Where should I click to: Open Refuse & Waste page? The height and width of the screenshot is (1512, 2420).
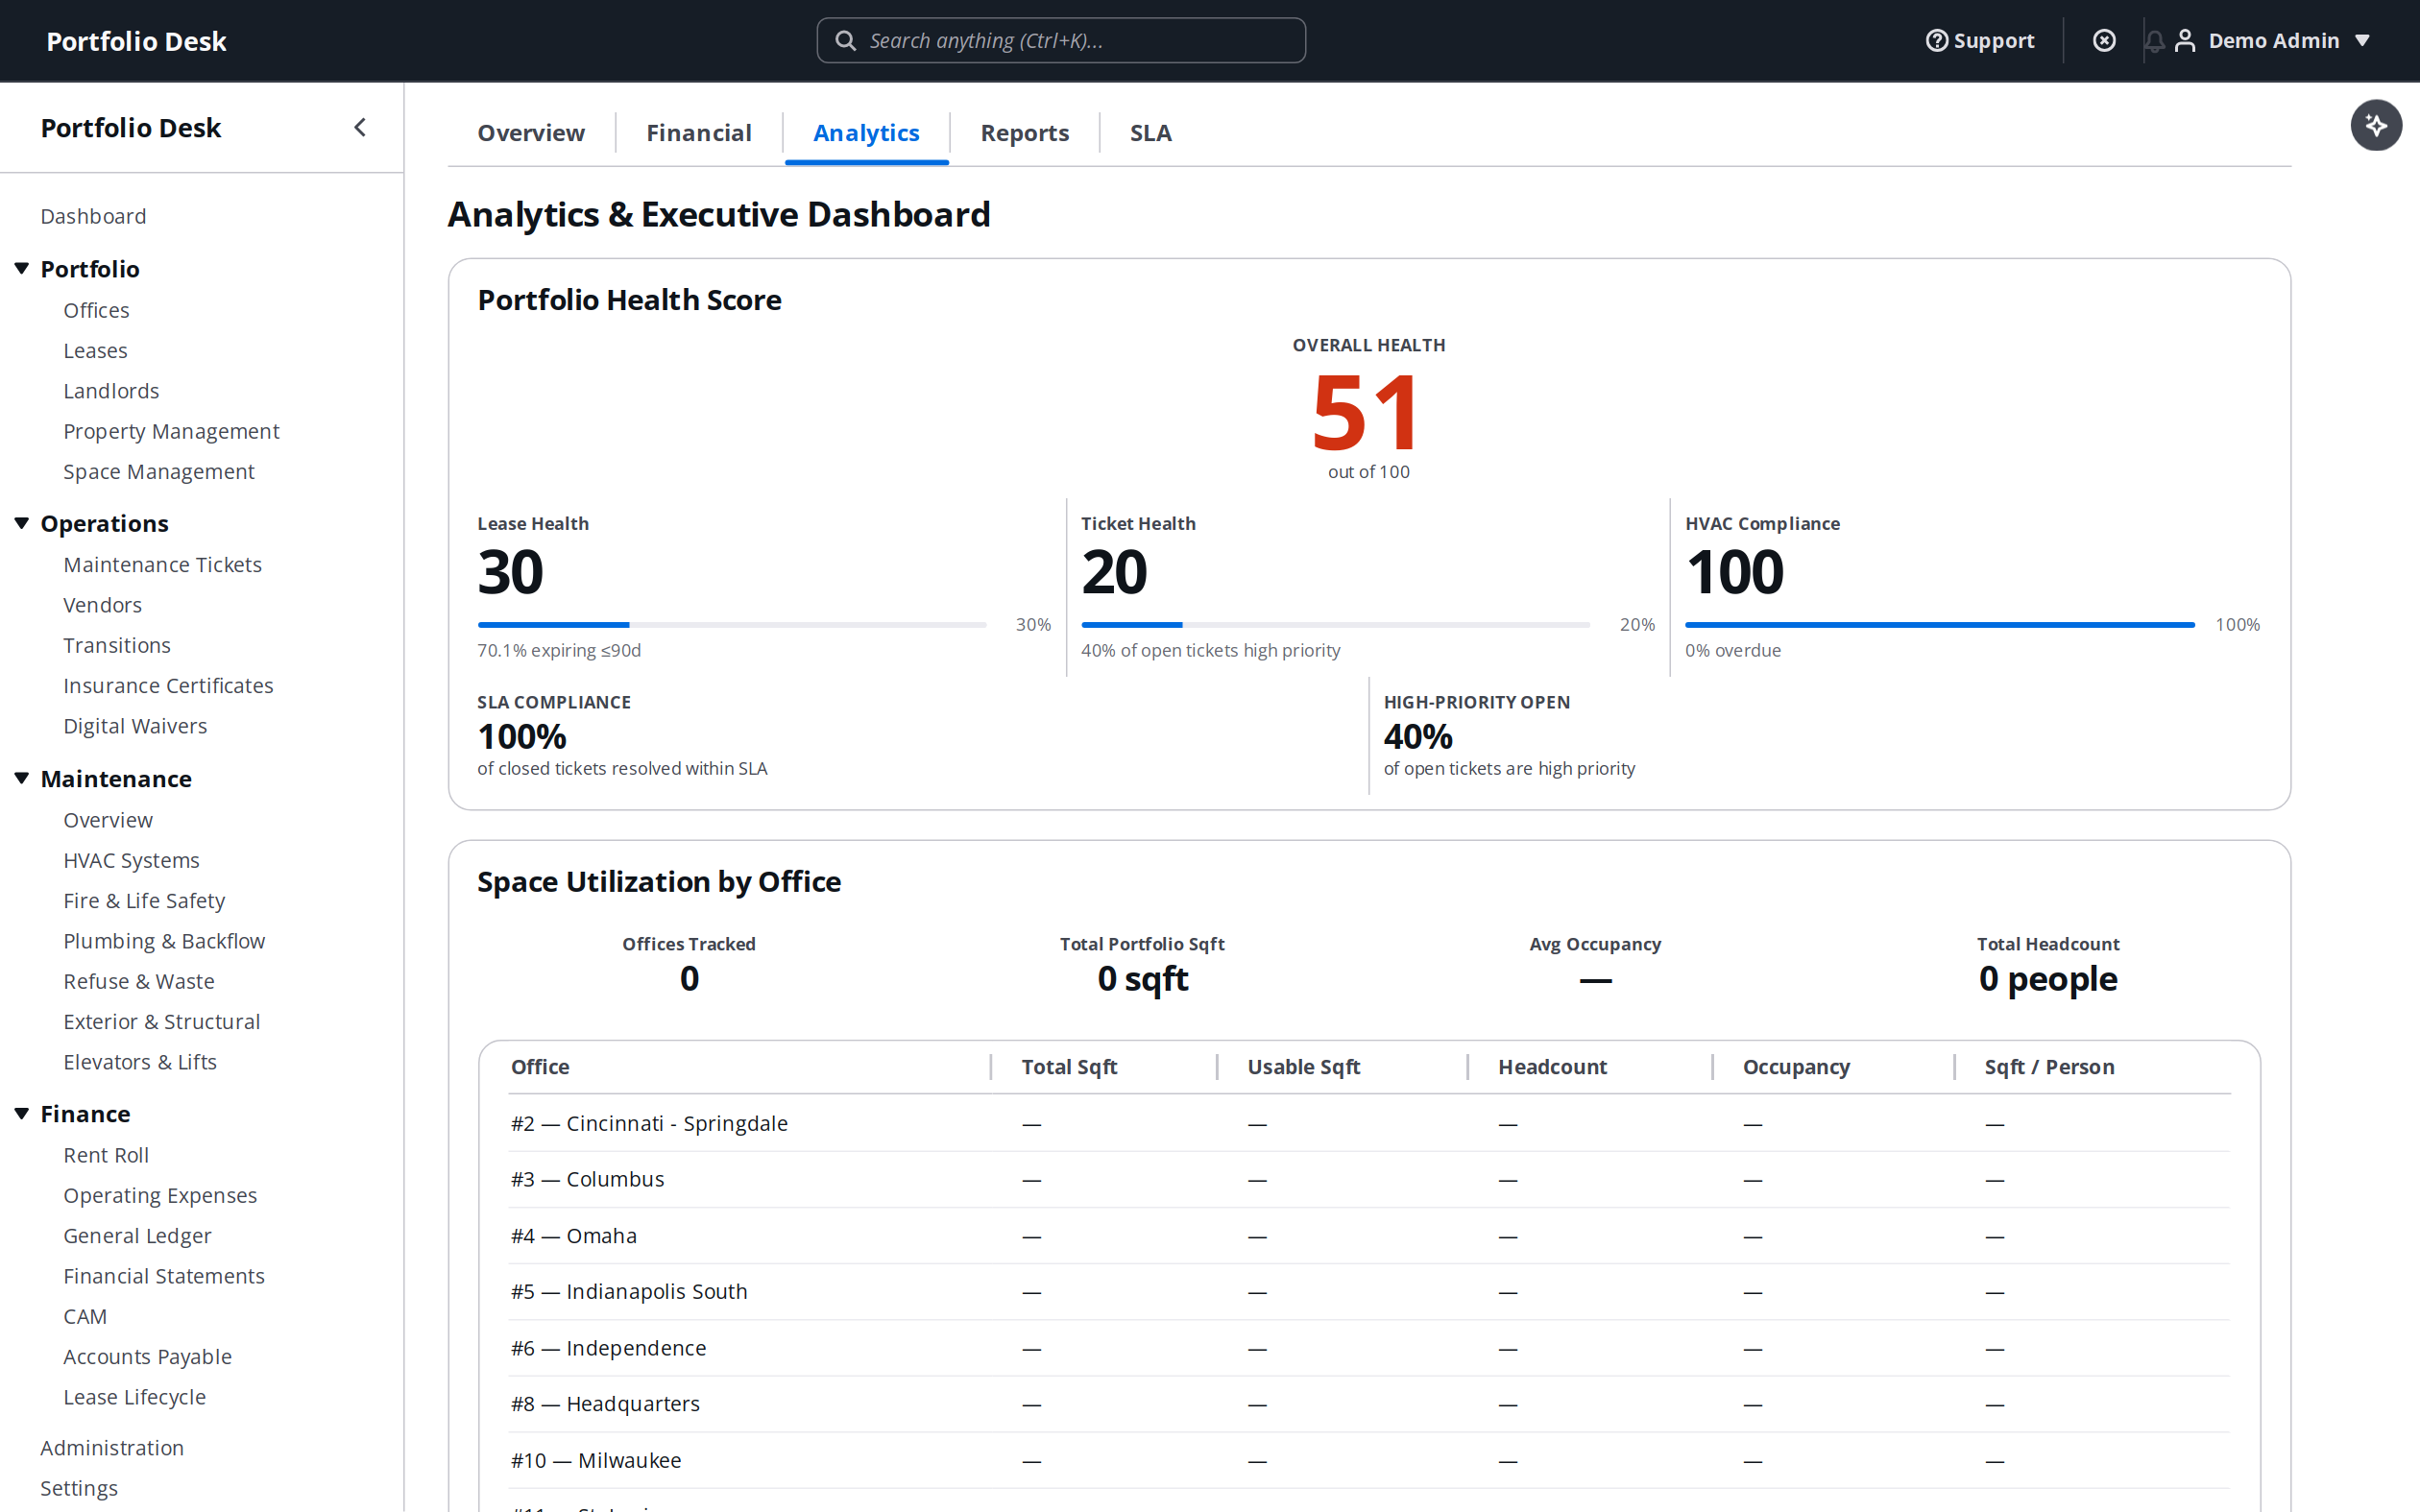139,981
